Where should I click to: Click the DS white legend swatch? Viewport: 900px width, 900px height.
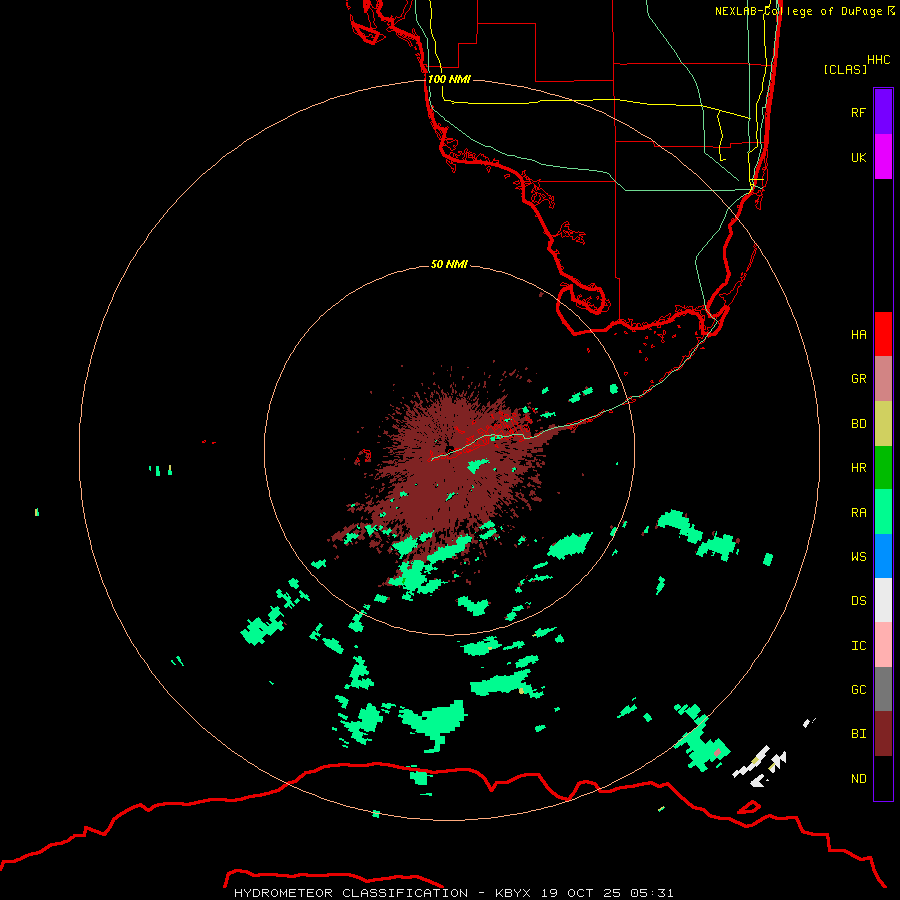click(x=883, y=600)
